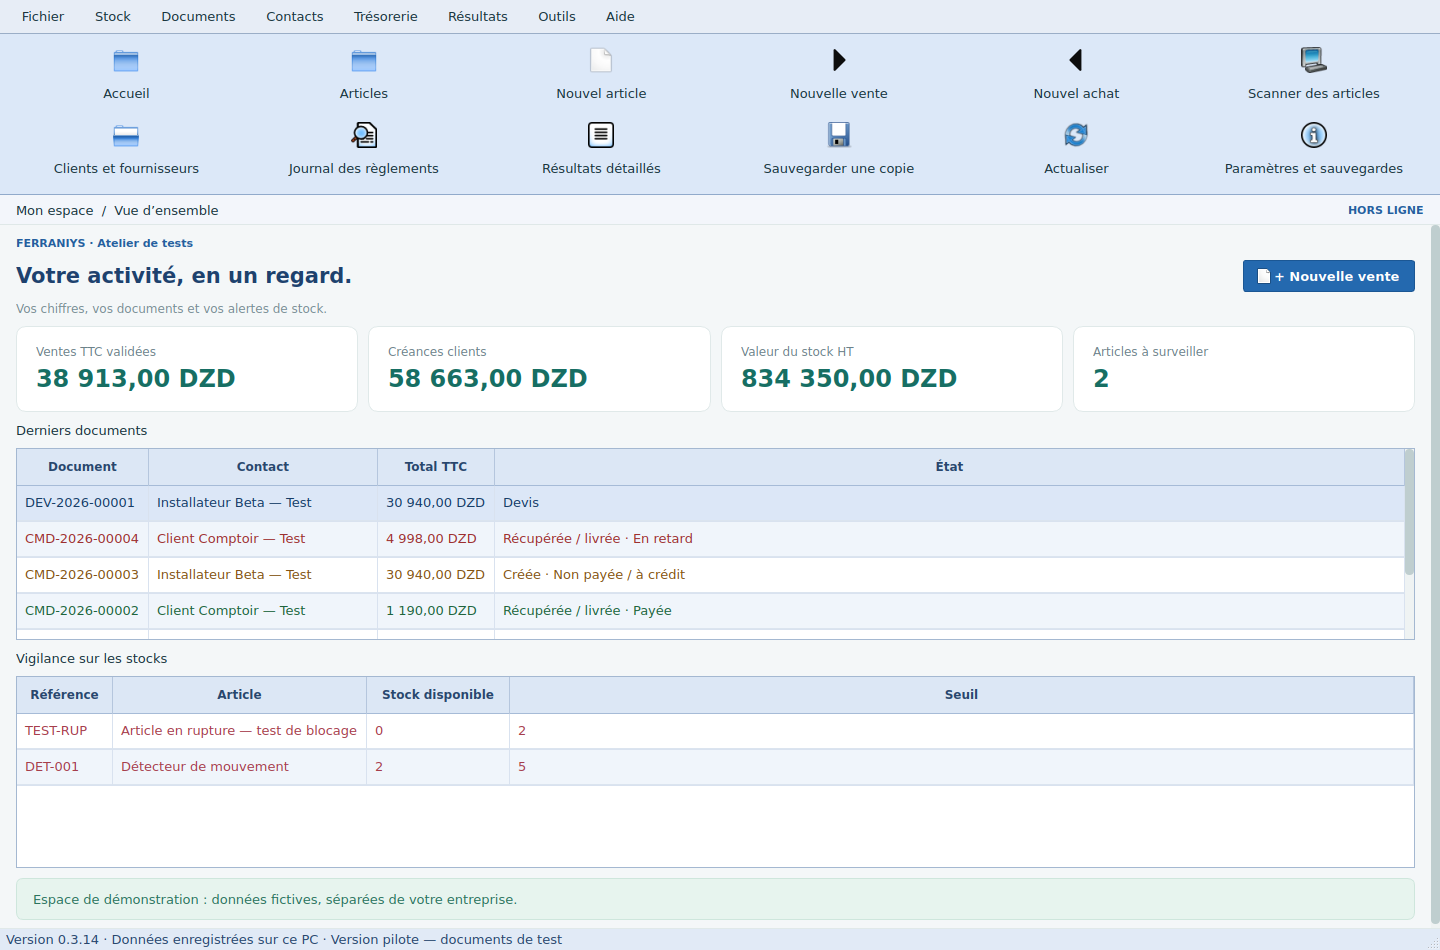Click the Ventes TTC validées card
The image size is (1440, 950).
pyautogui.click(x=187, y=369)
